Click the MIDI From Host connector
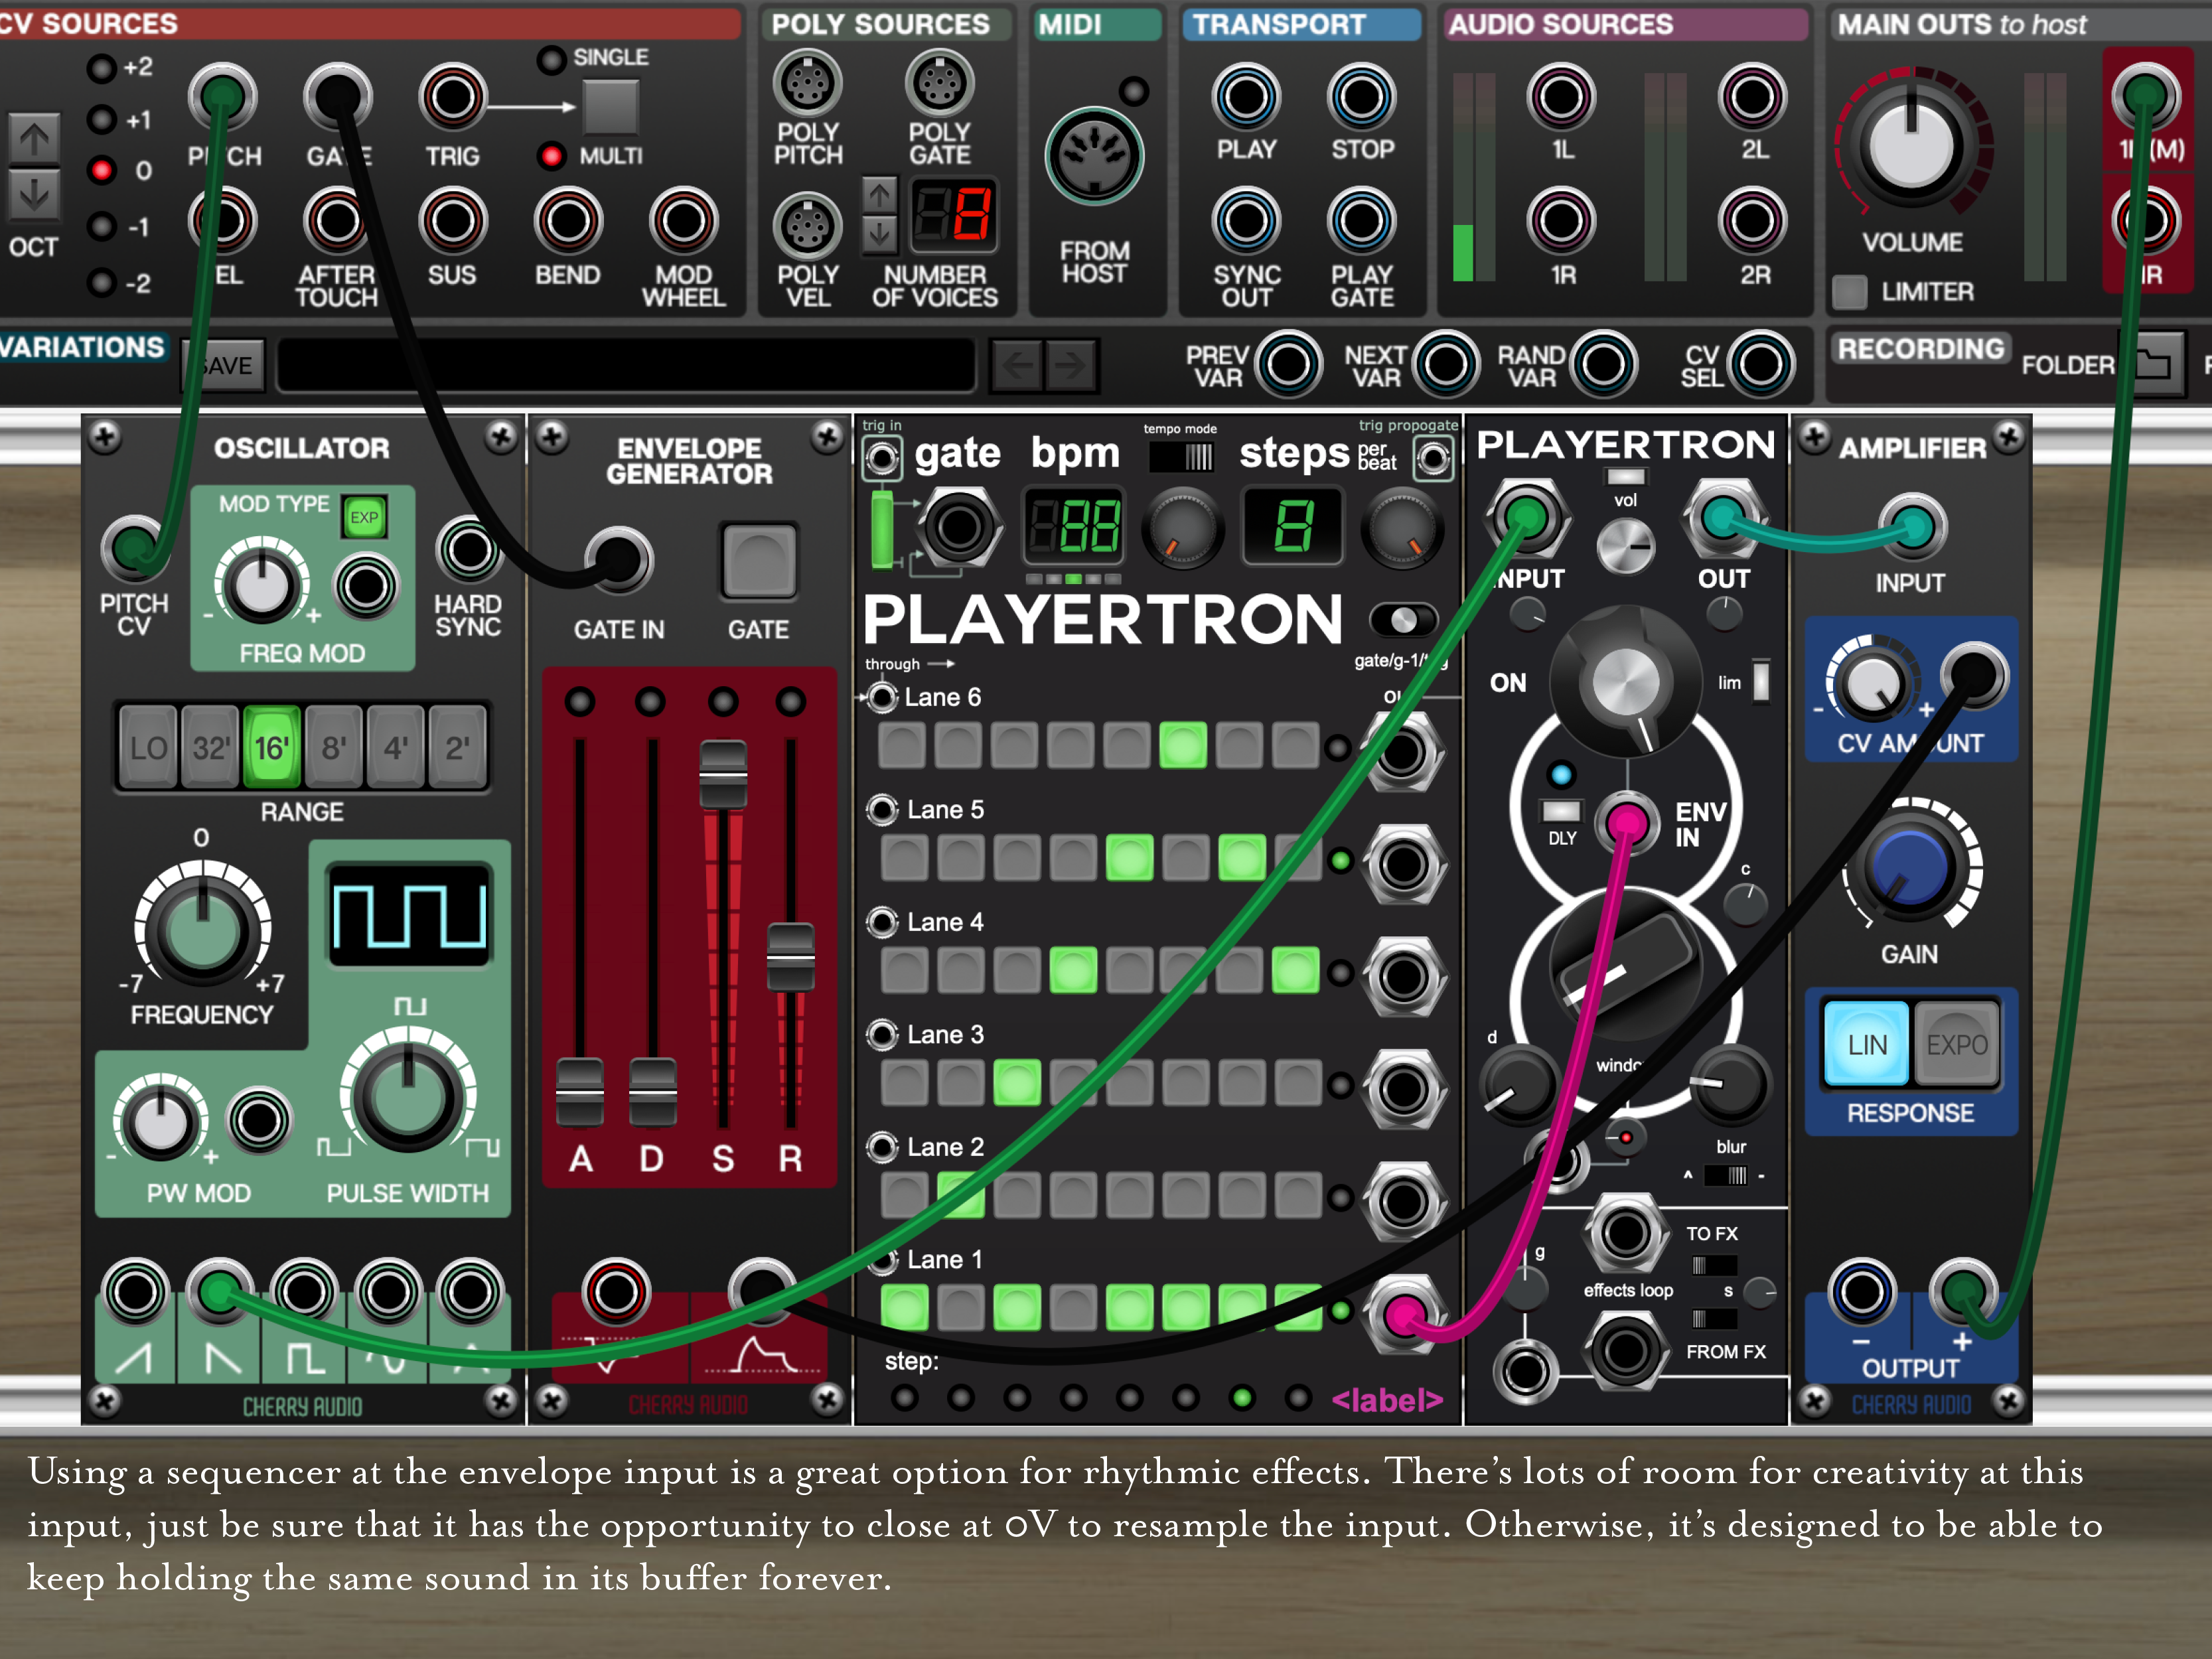 pyautogui.click(x=1094, y=157)
